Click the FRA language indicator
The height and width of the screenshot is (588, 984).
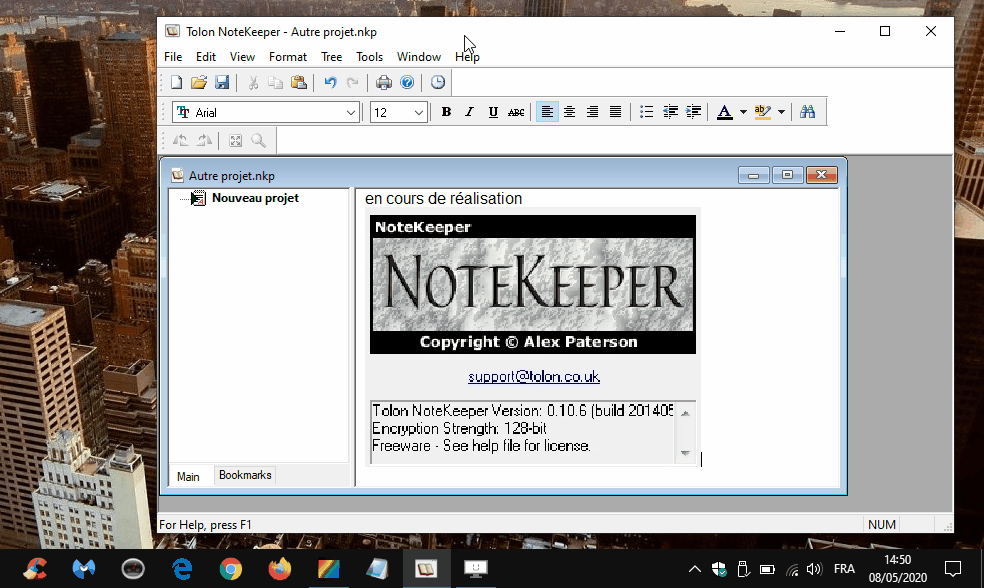(844, 569)
